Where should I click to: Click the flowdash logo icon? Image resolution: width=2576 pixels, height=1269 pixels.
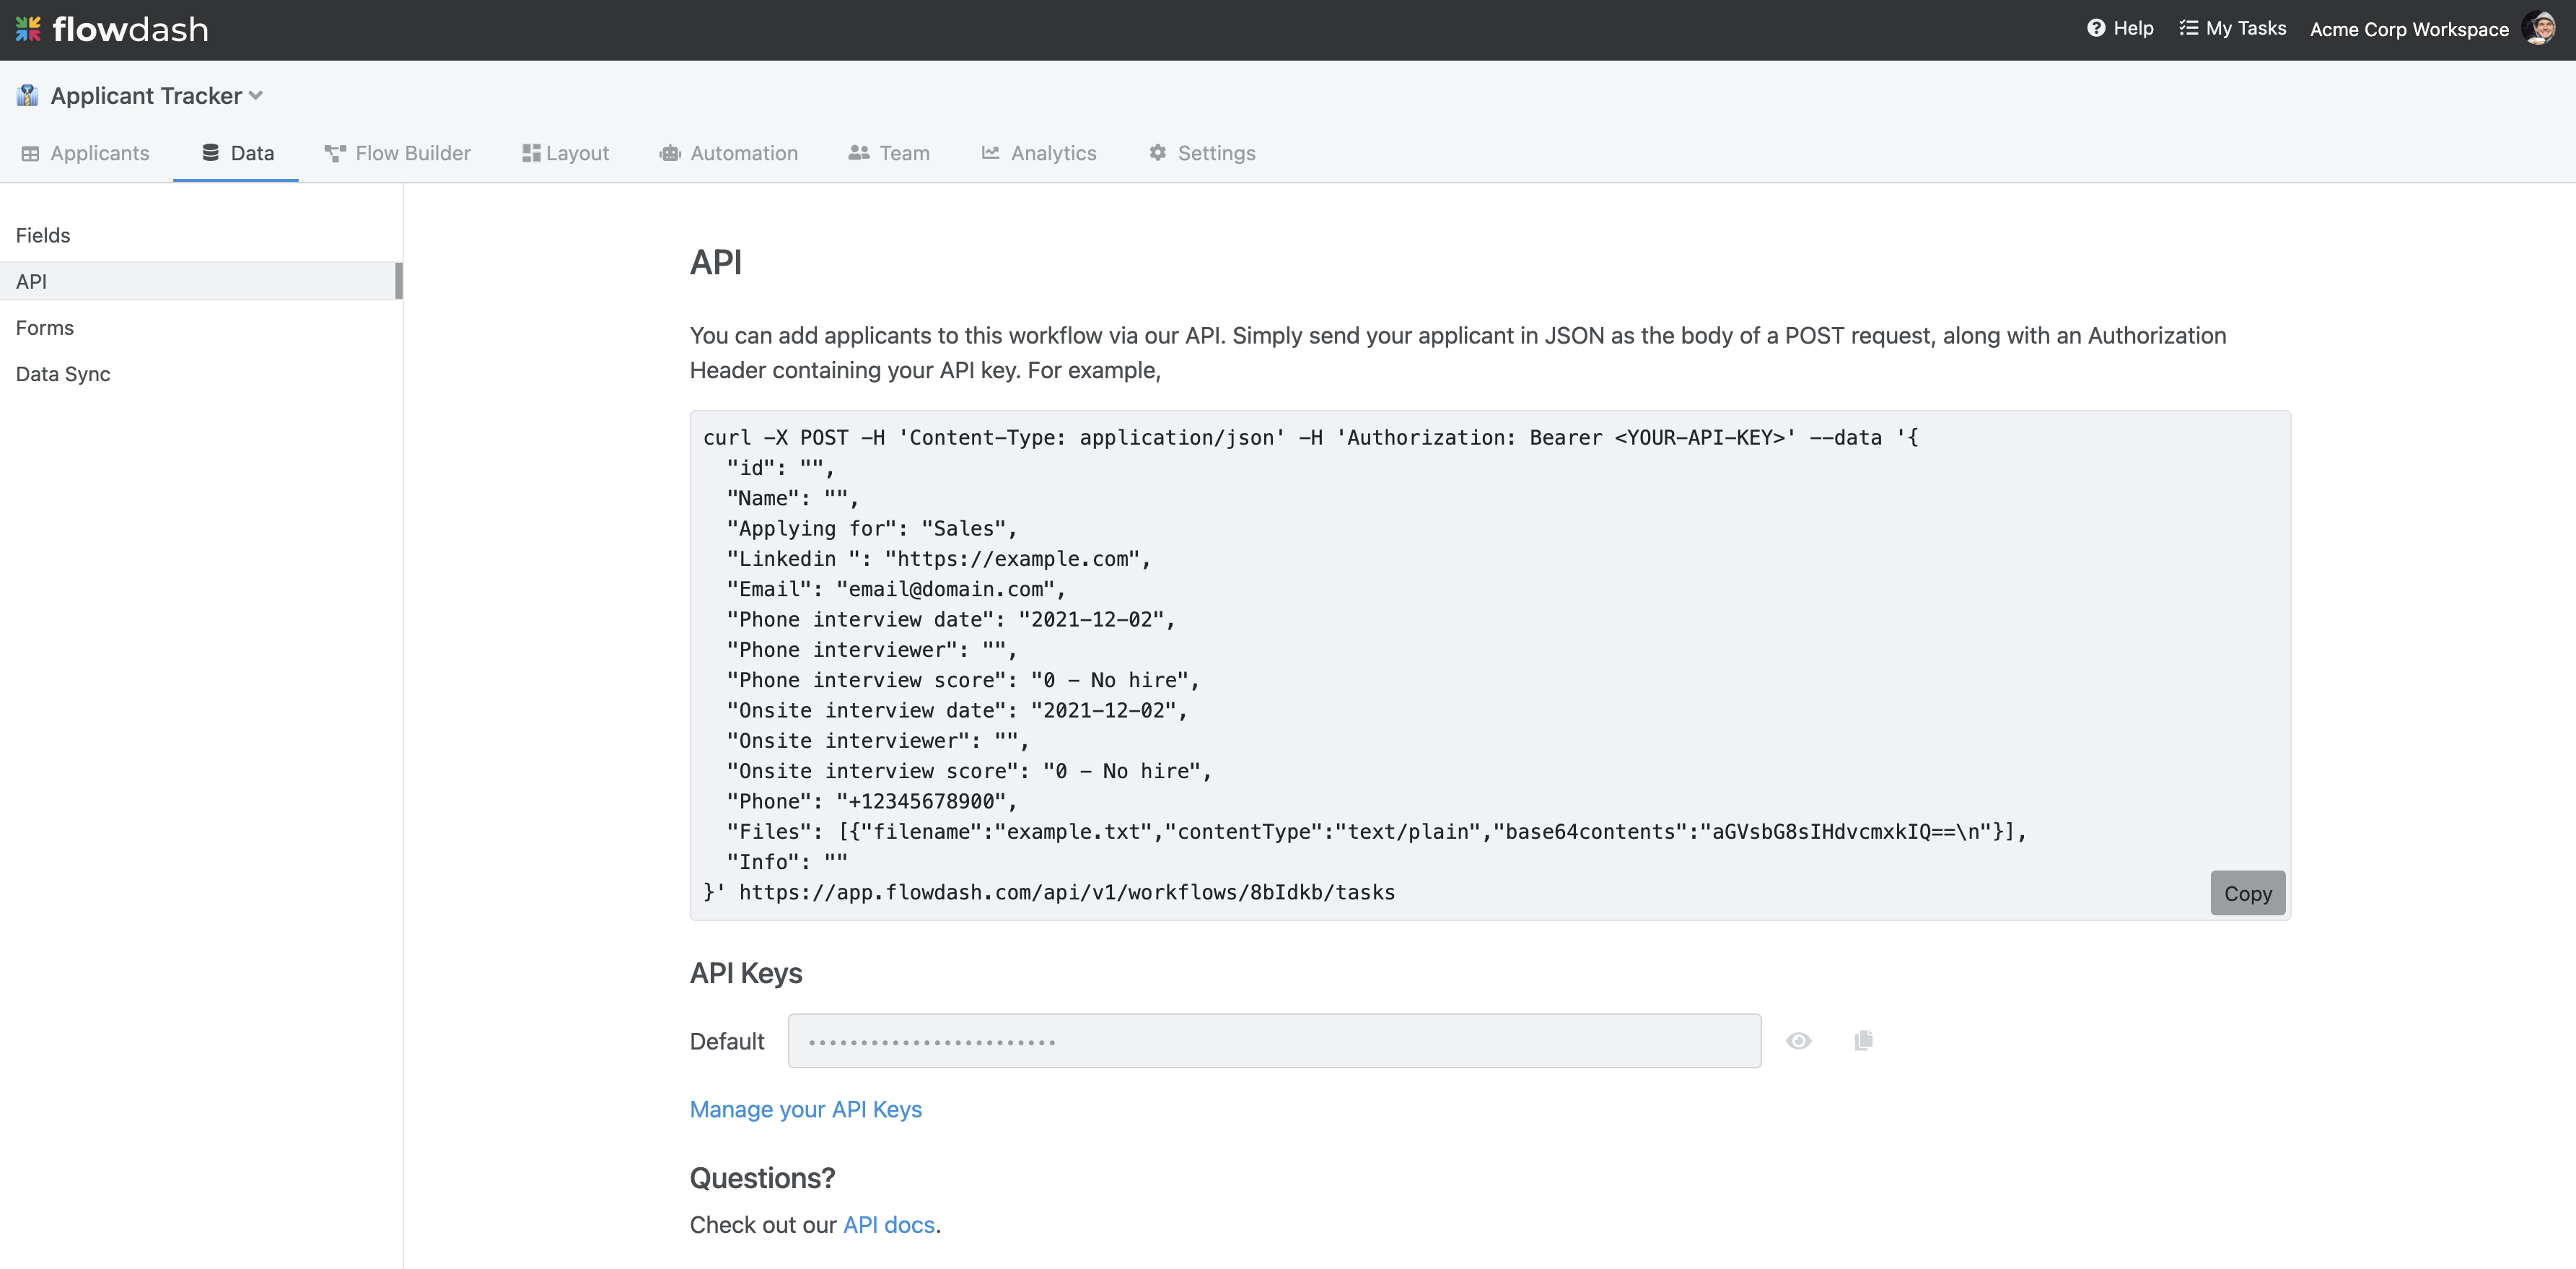coord(28,29)
